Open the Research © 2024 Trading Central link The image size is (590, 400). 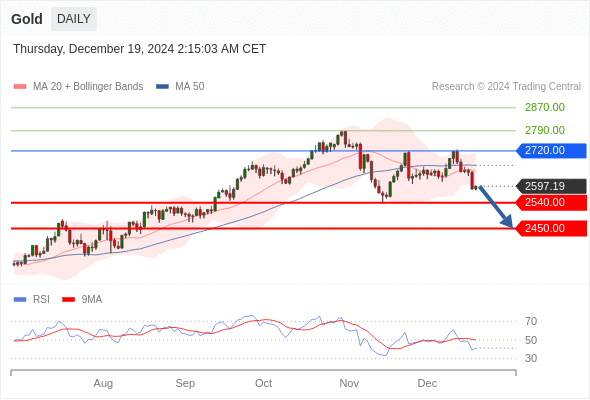click(x=506, y=87)
